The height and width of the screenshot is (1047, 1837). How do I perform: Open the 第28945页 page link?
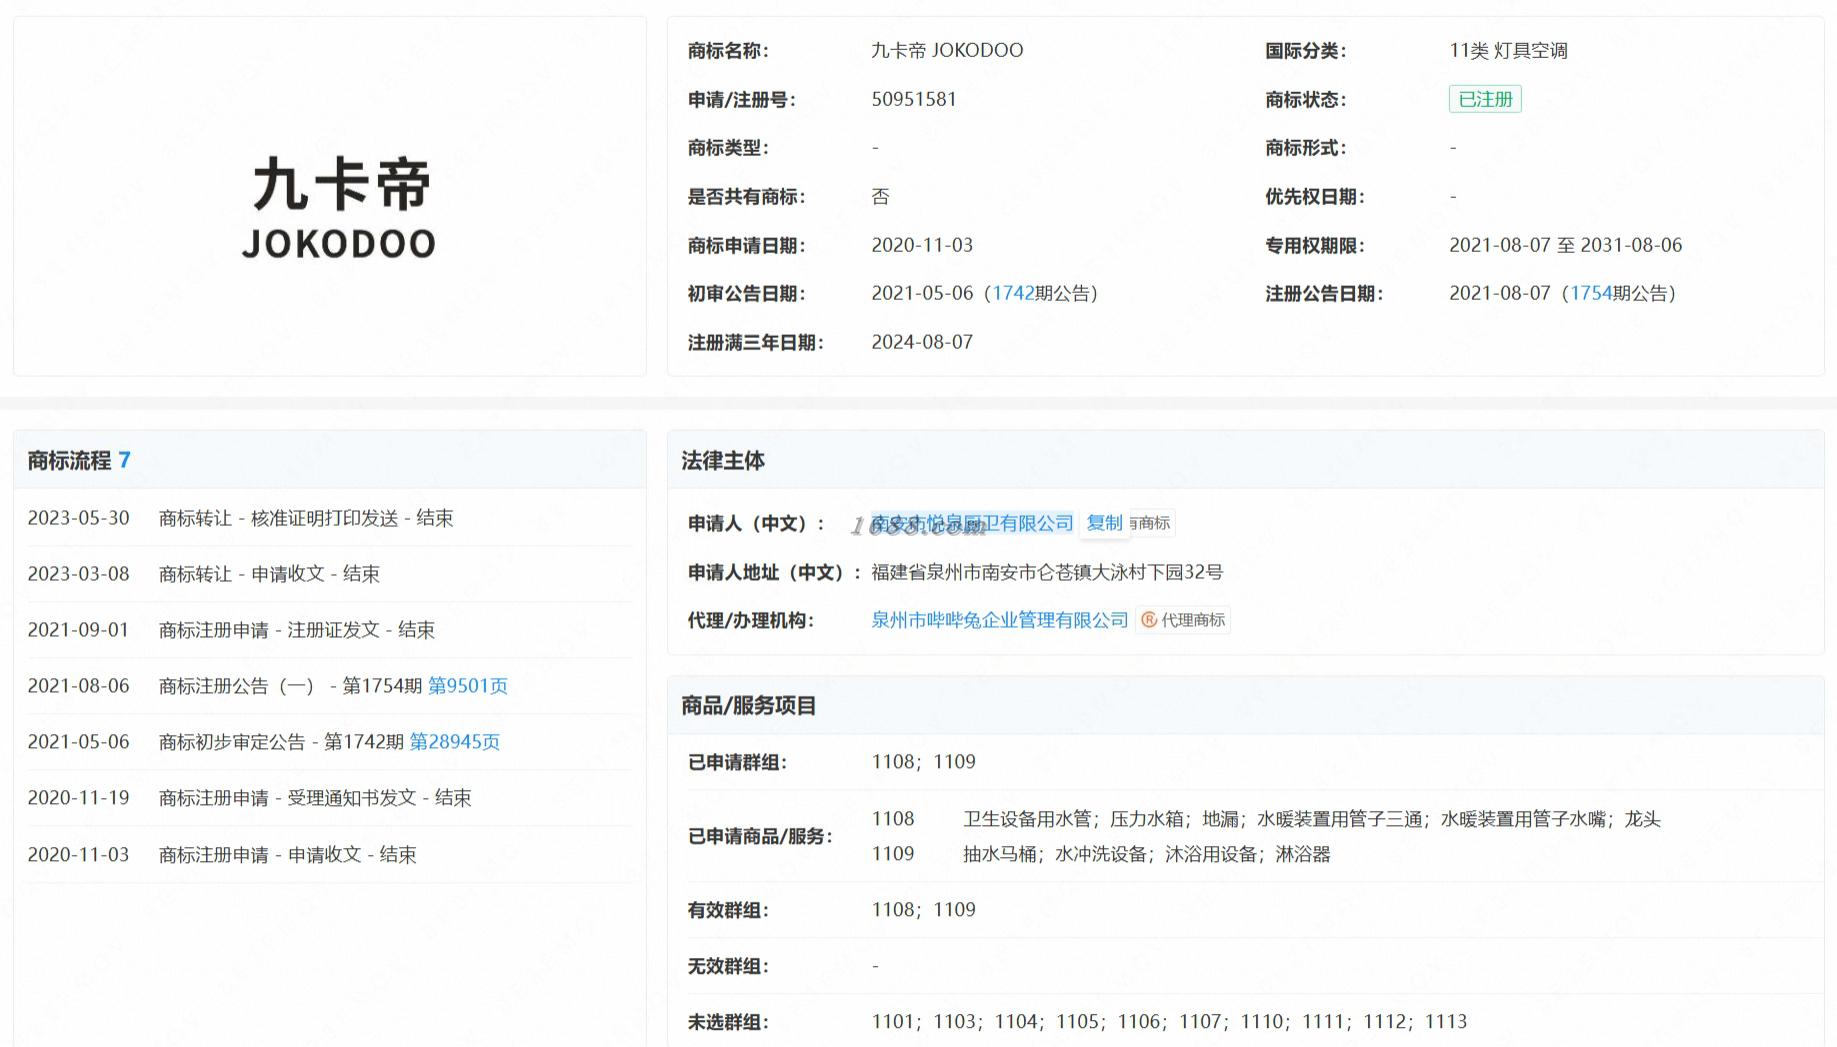click(x=455, y=742)
